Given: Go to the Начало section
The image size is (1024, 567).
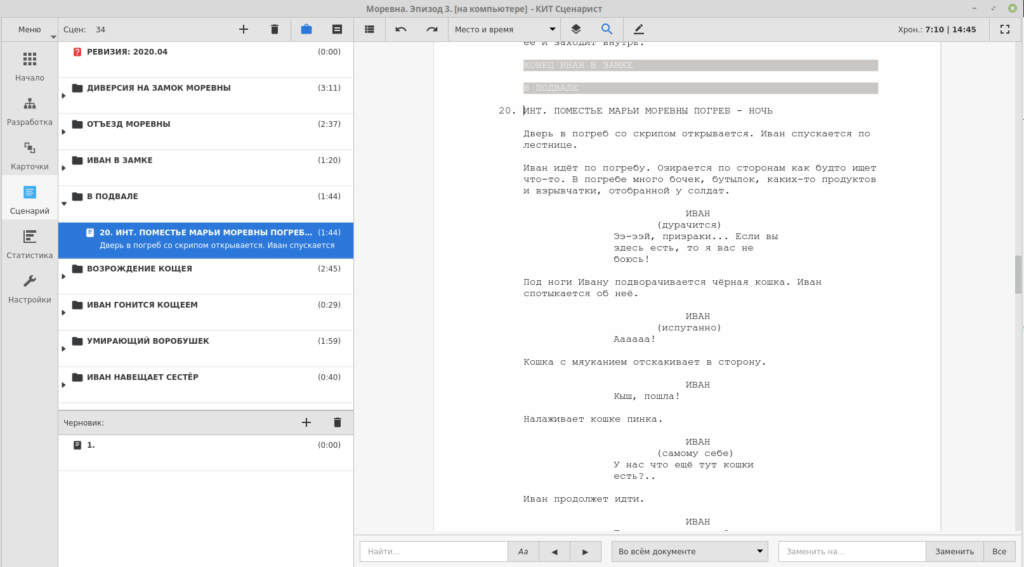Looking at the screenshot, I should pos(29,67).
